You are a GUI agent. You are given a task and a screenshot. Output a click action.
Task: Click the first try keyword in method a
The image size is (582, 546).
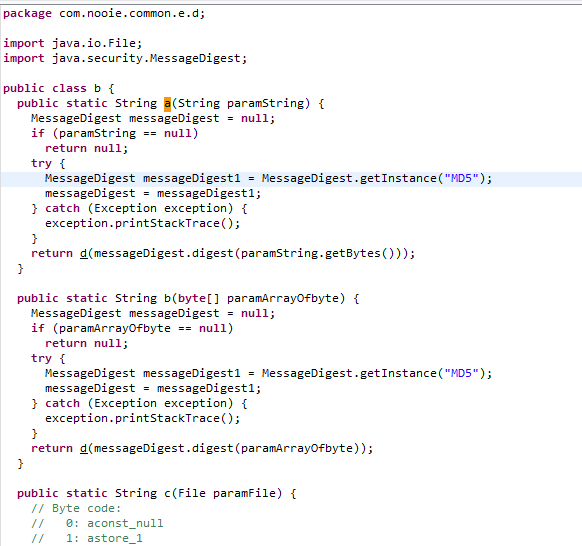coord(41,164)
